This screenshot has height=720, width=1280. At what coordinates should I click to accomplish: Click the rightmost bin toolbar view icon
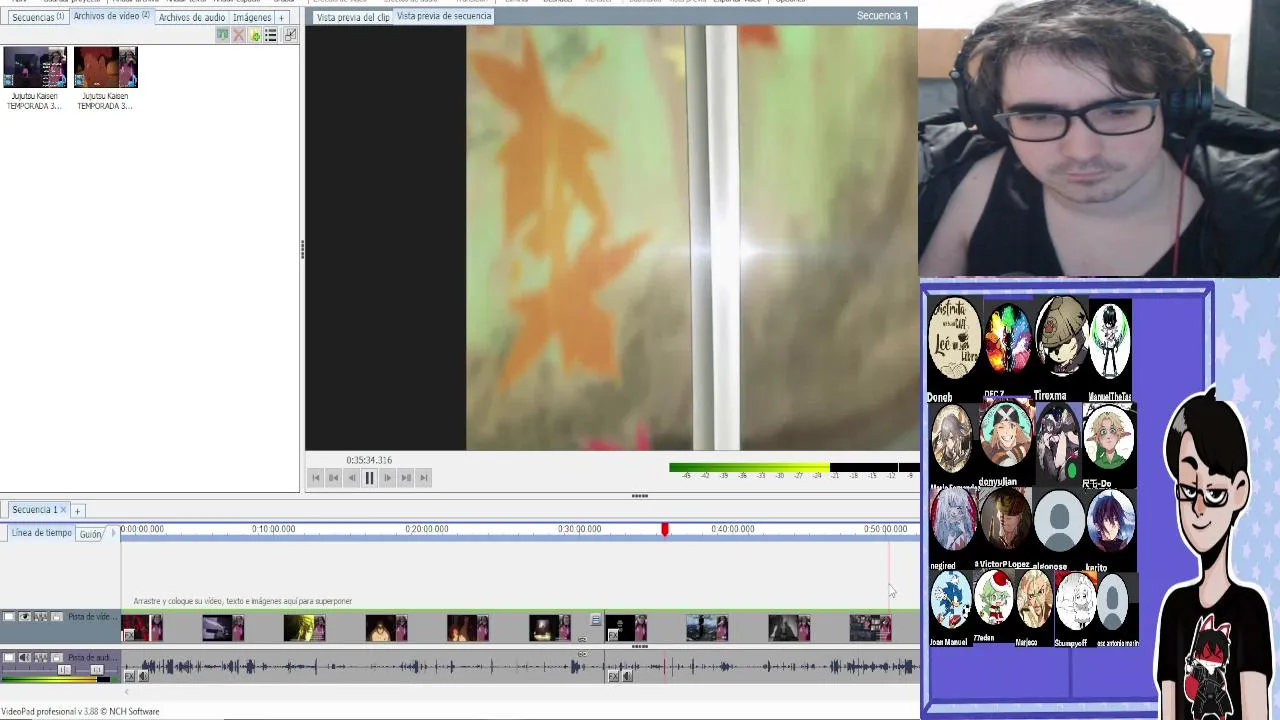pyautogui.click(x=290, y=35)
